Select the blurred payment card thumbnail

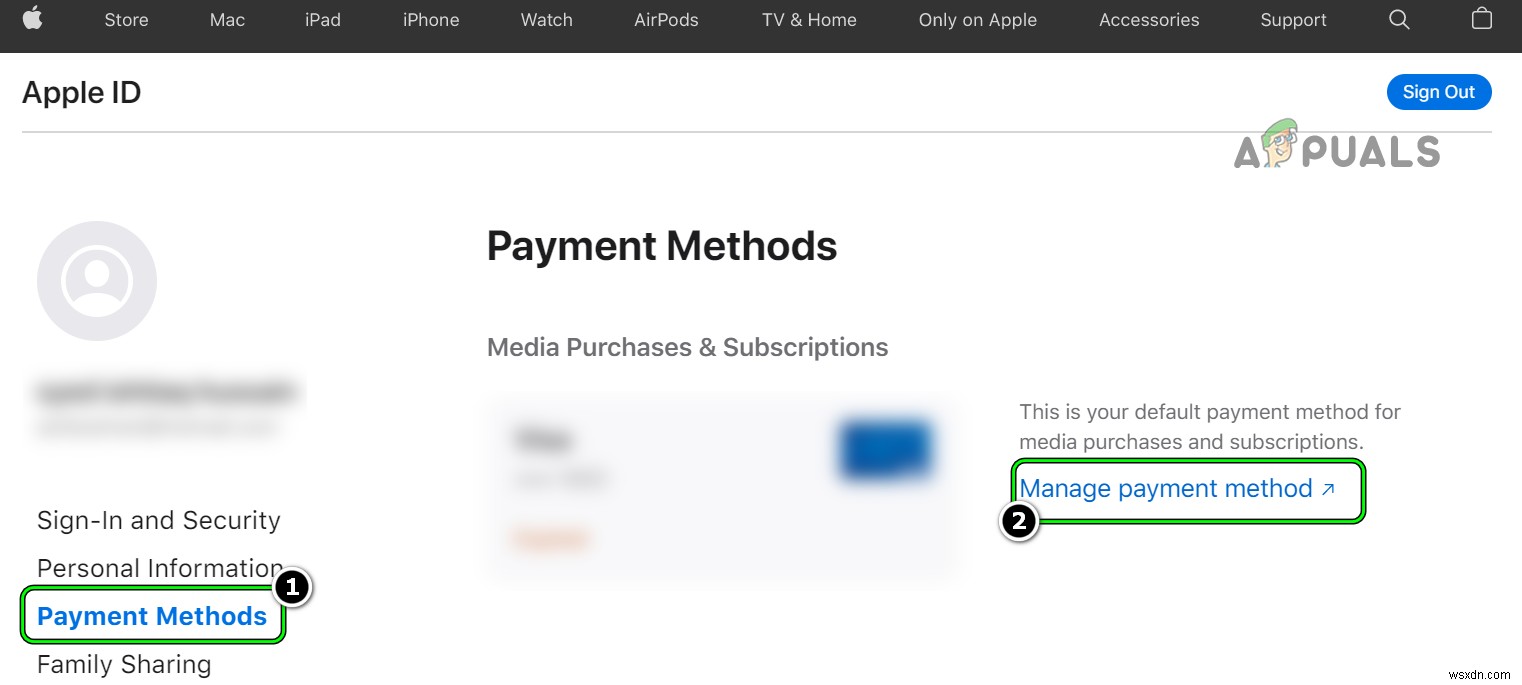884,449
